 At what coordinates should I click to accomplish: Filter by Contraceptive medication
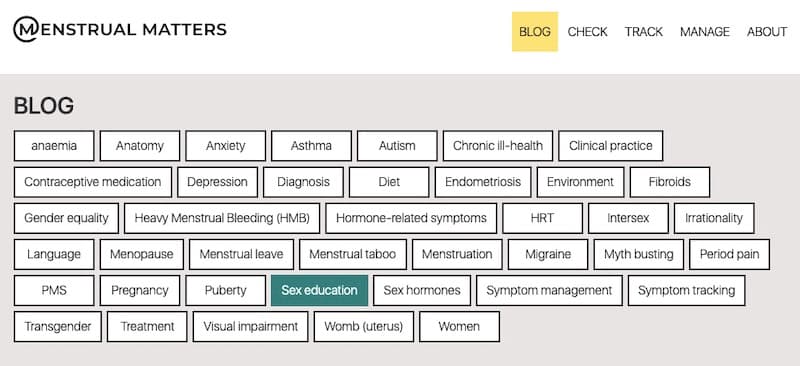point(93,182)
